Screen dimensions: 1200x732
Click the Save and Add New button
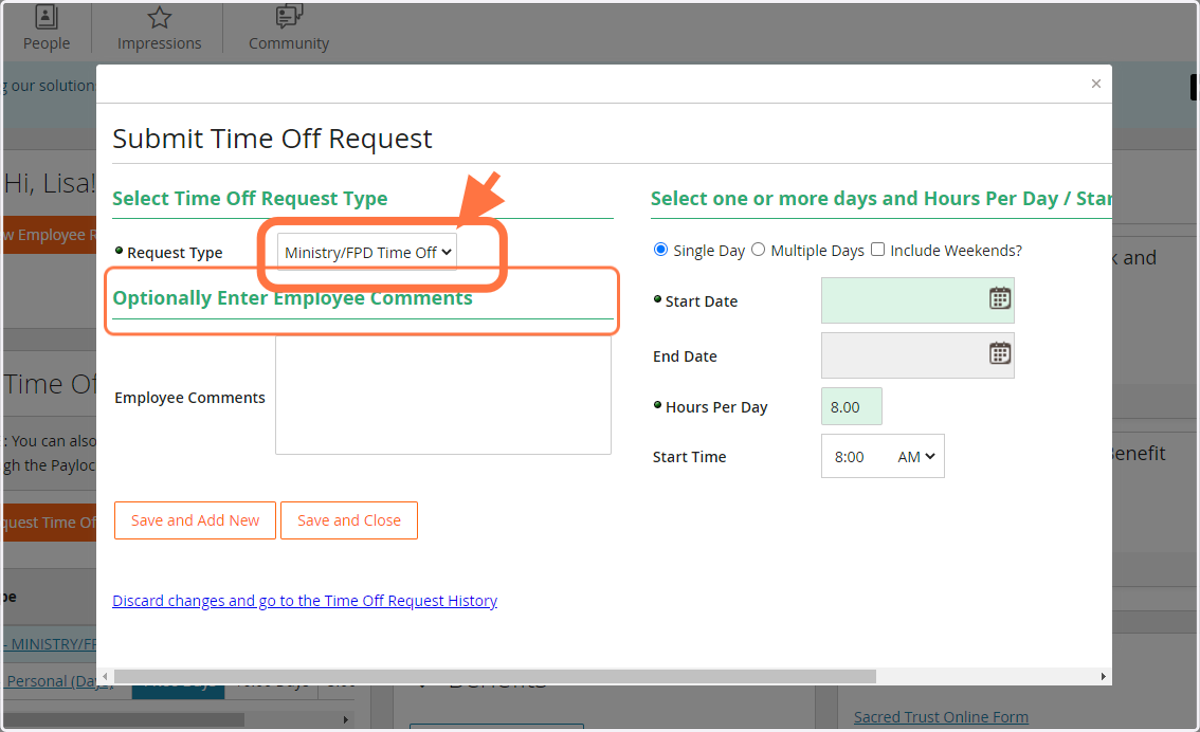coord(195,520)
